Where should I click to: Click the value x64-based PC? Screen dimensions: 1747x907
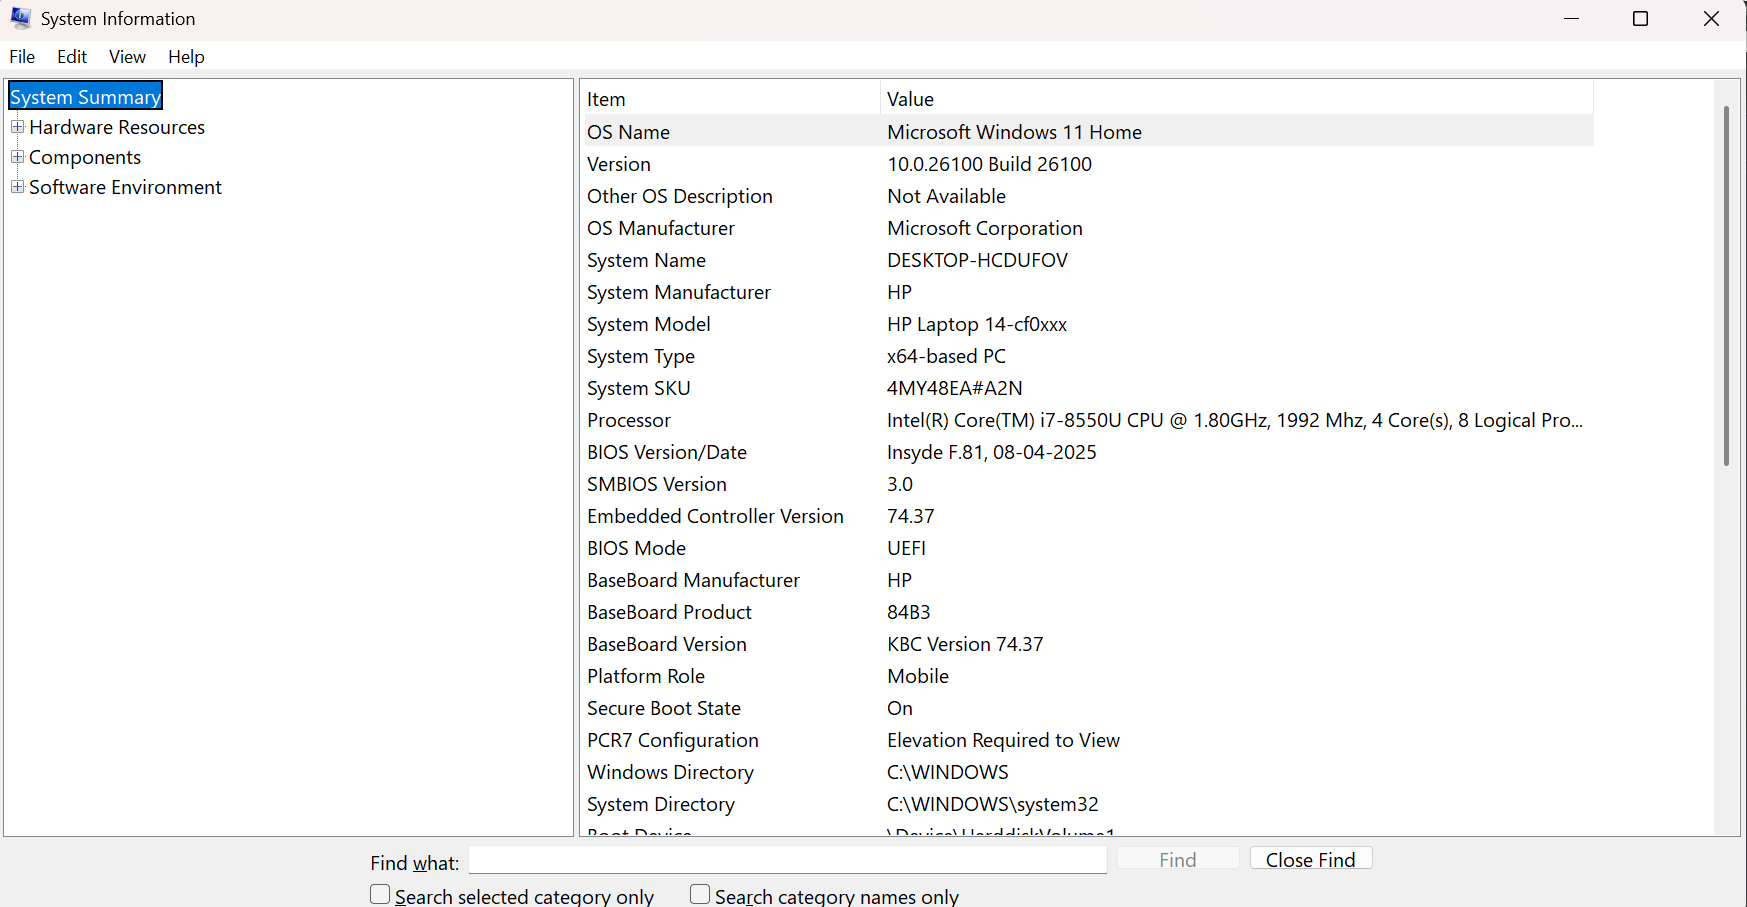pos(946,356)
